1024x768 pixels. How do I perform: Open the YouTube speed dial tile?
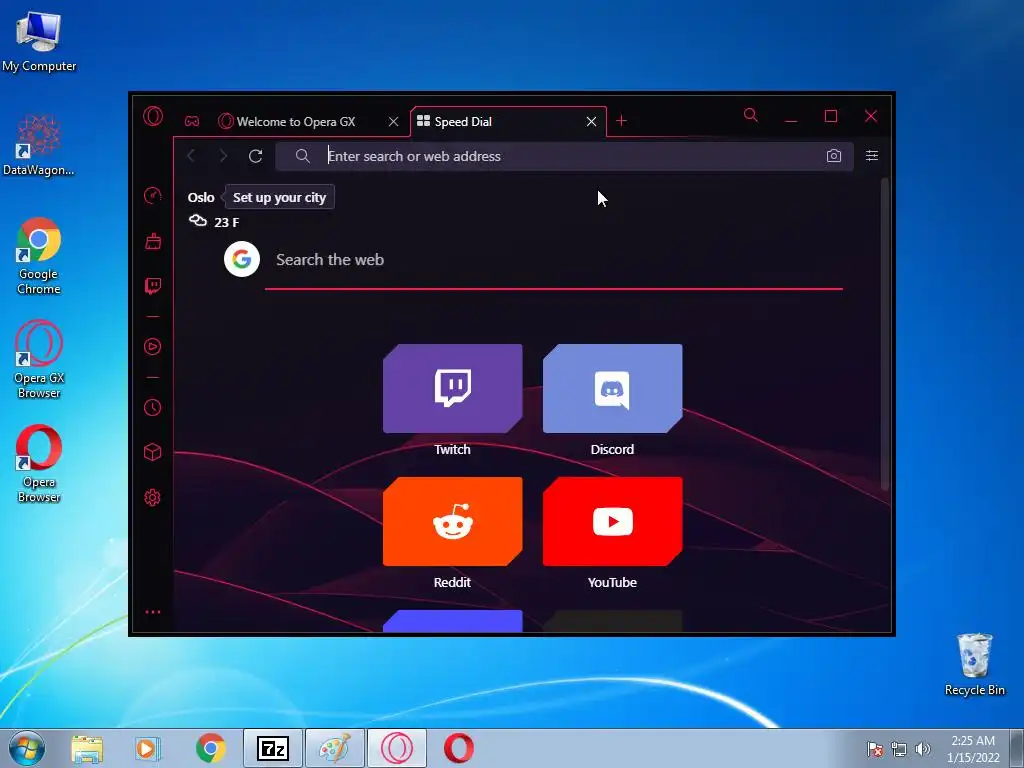(613, 521)
